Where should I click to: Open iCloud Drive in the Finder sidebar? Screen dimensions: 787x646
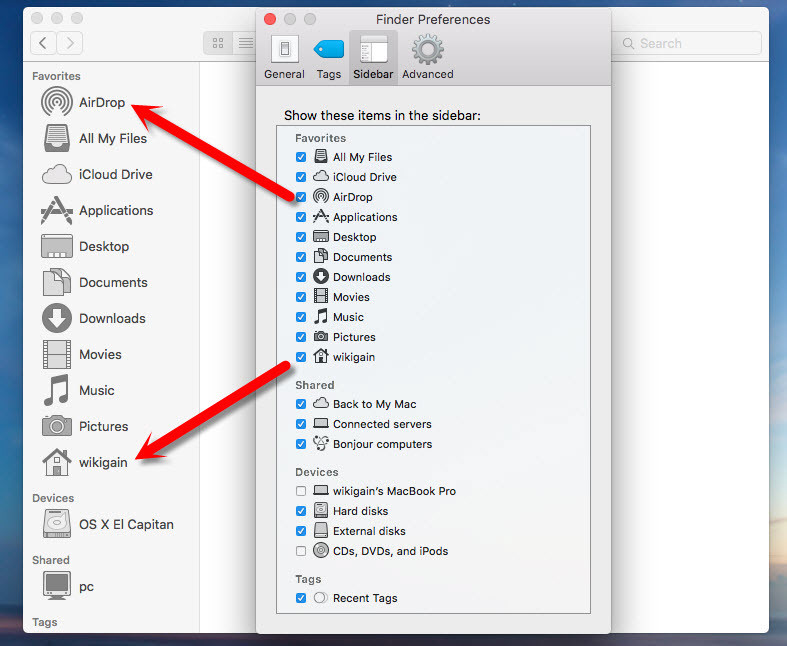coord(97,174)
